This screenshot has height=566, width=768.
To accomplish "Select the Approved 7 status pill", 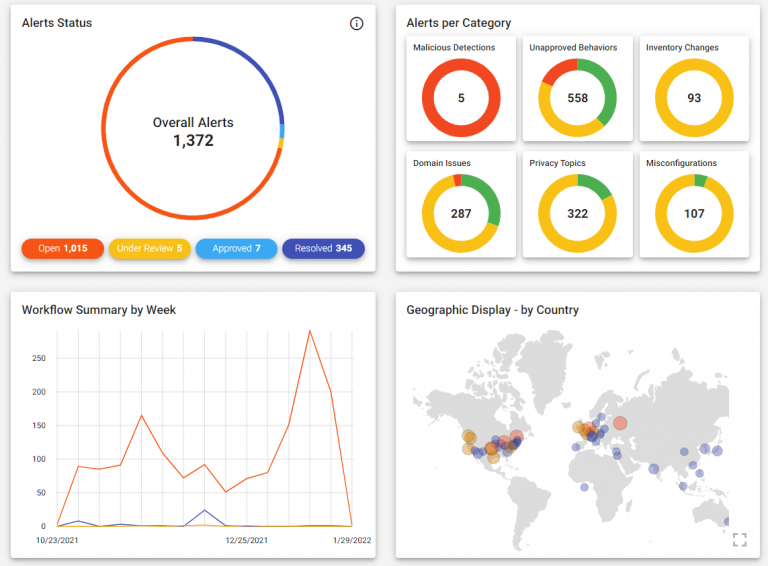I will coord(236,248).
